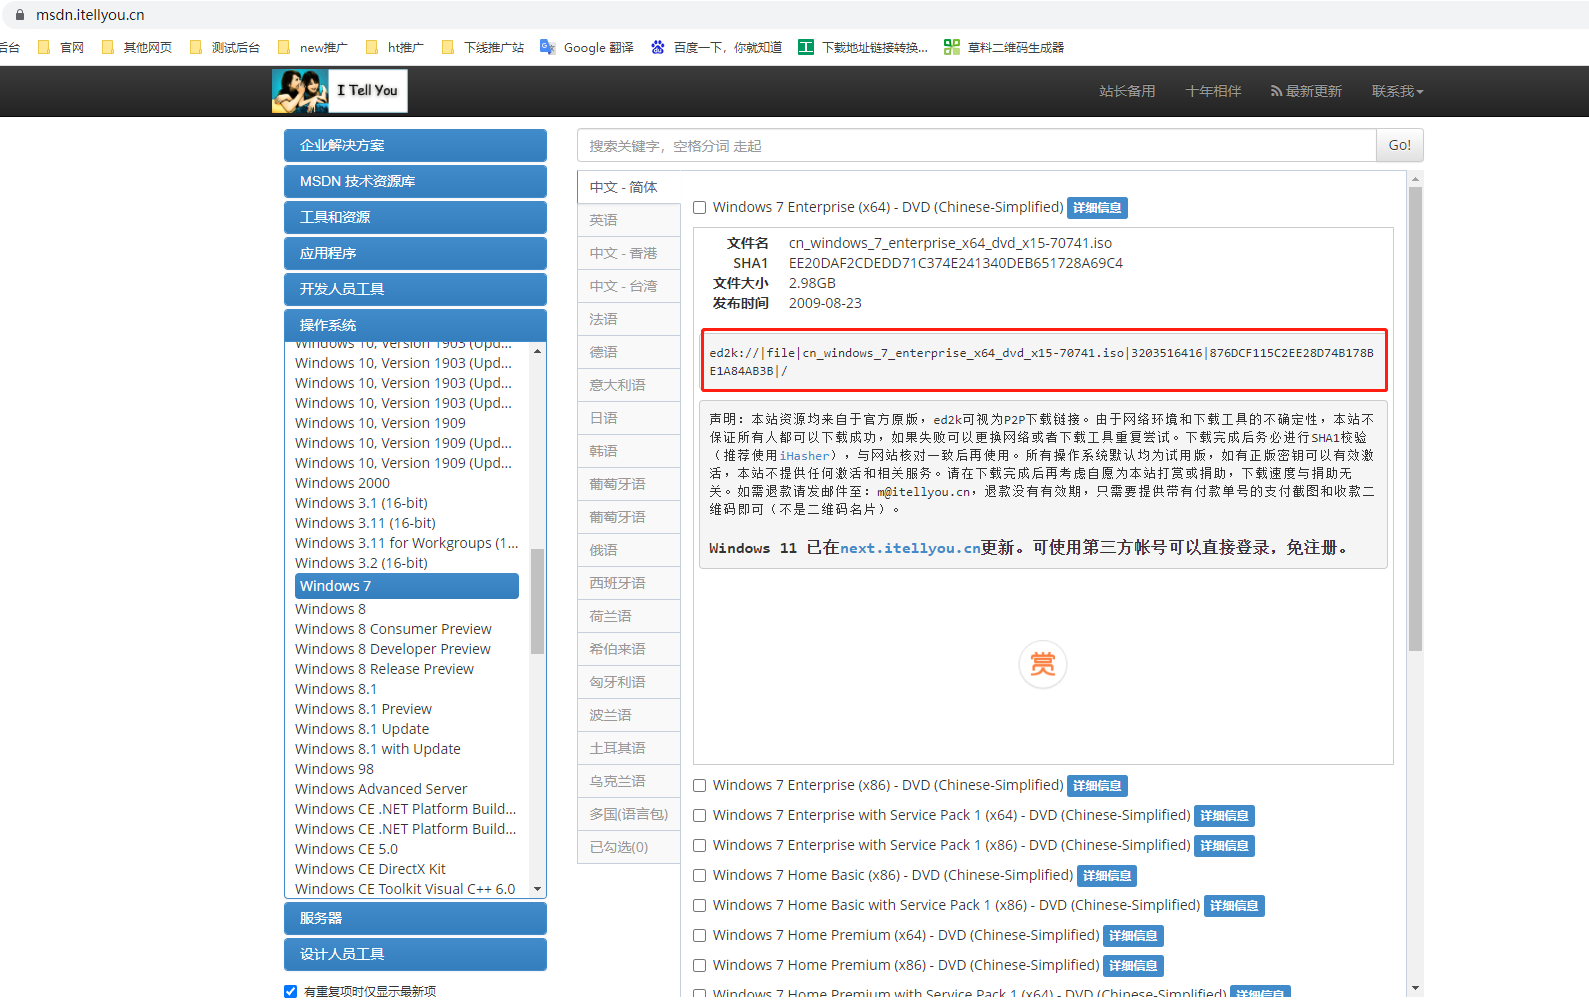Check Windows 7 Enterprise (x64) DVD checkbox
1589x1002 pixels.
tap(700, 208)
